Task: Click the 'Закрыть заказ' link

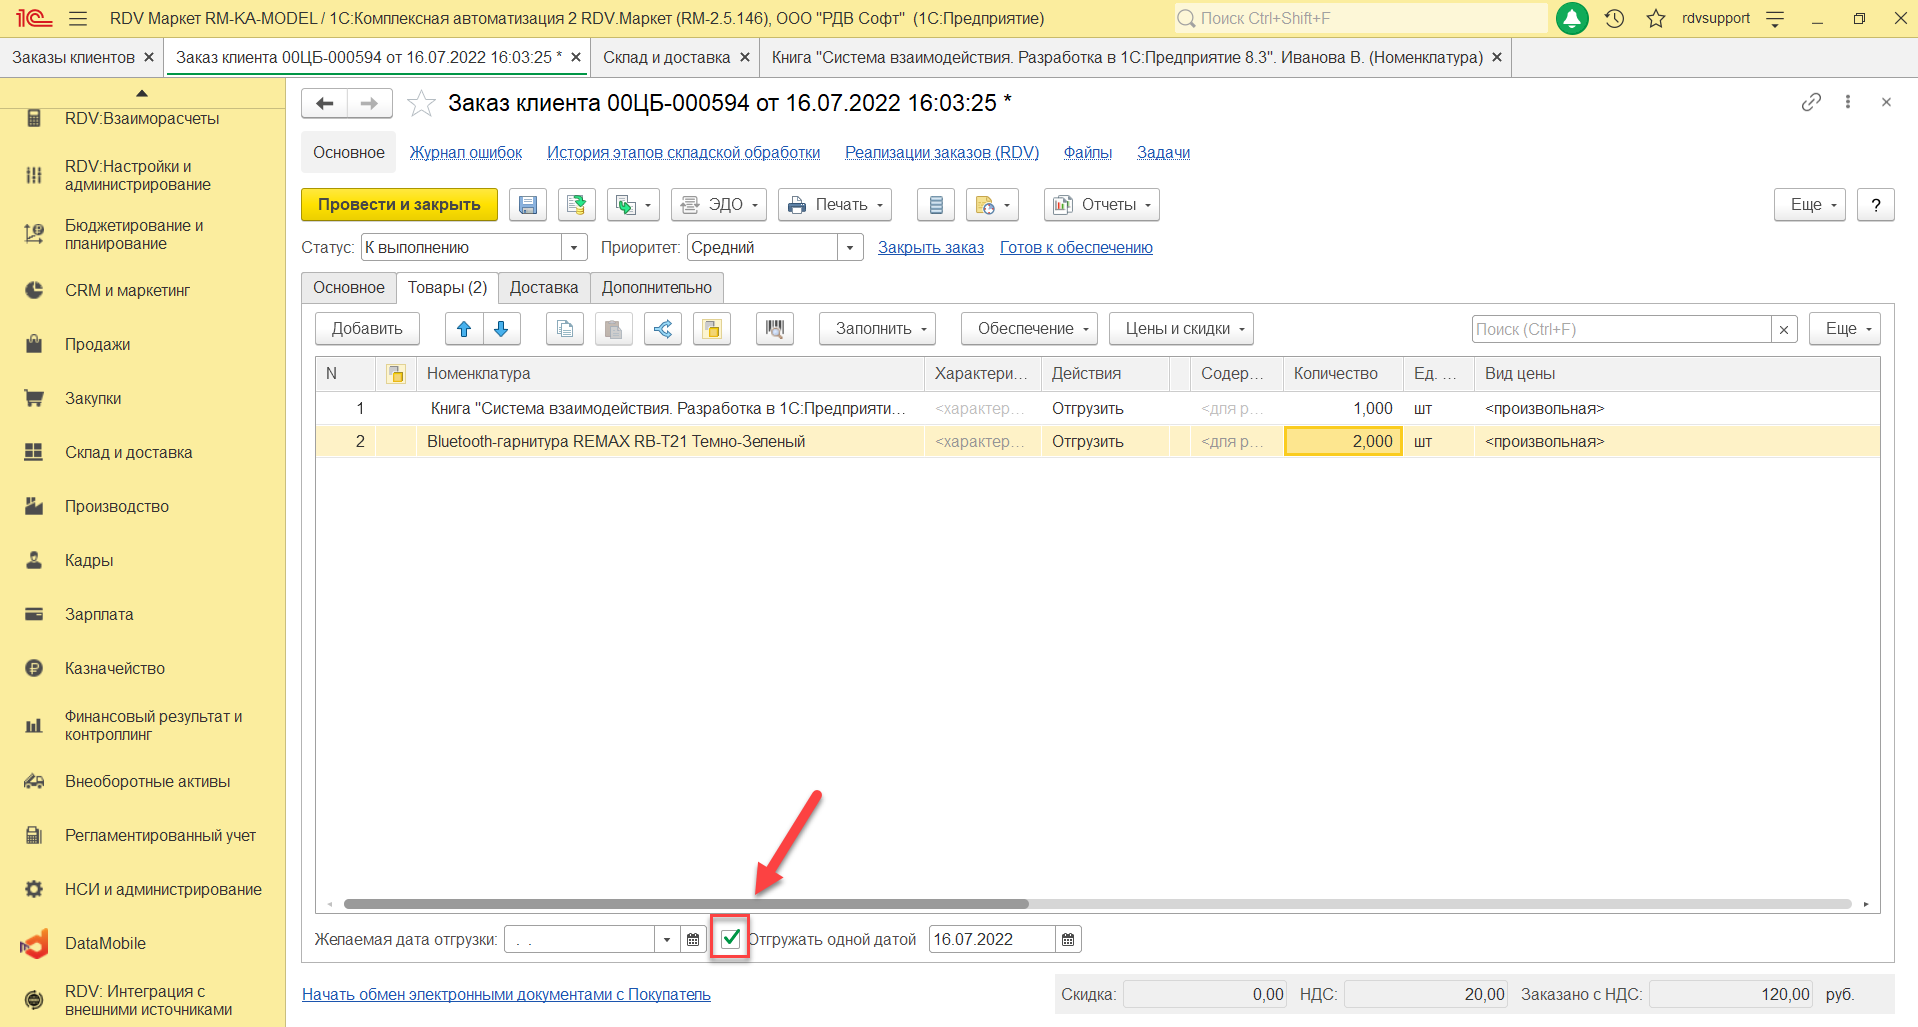Action: click(930, 248)
